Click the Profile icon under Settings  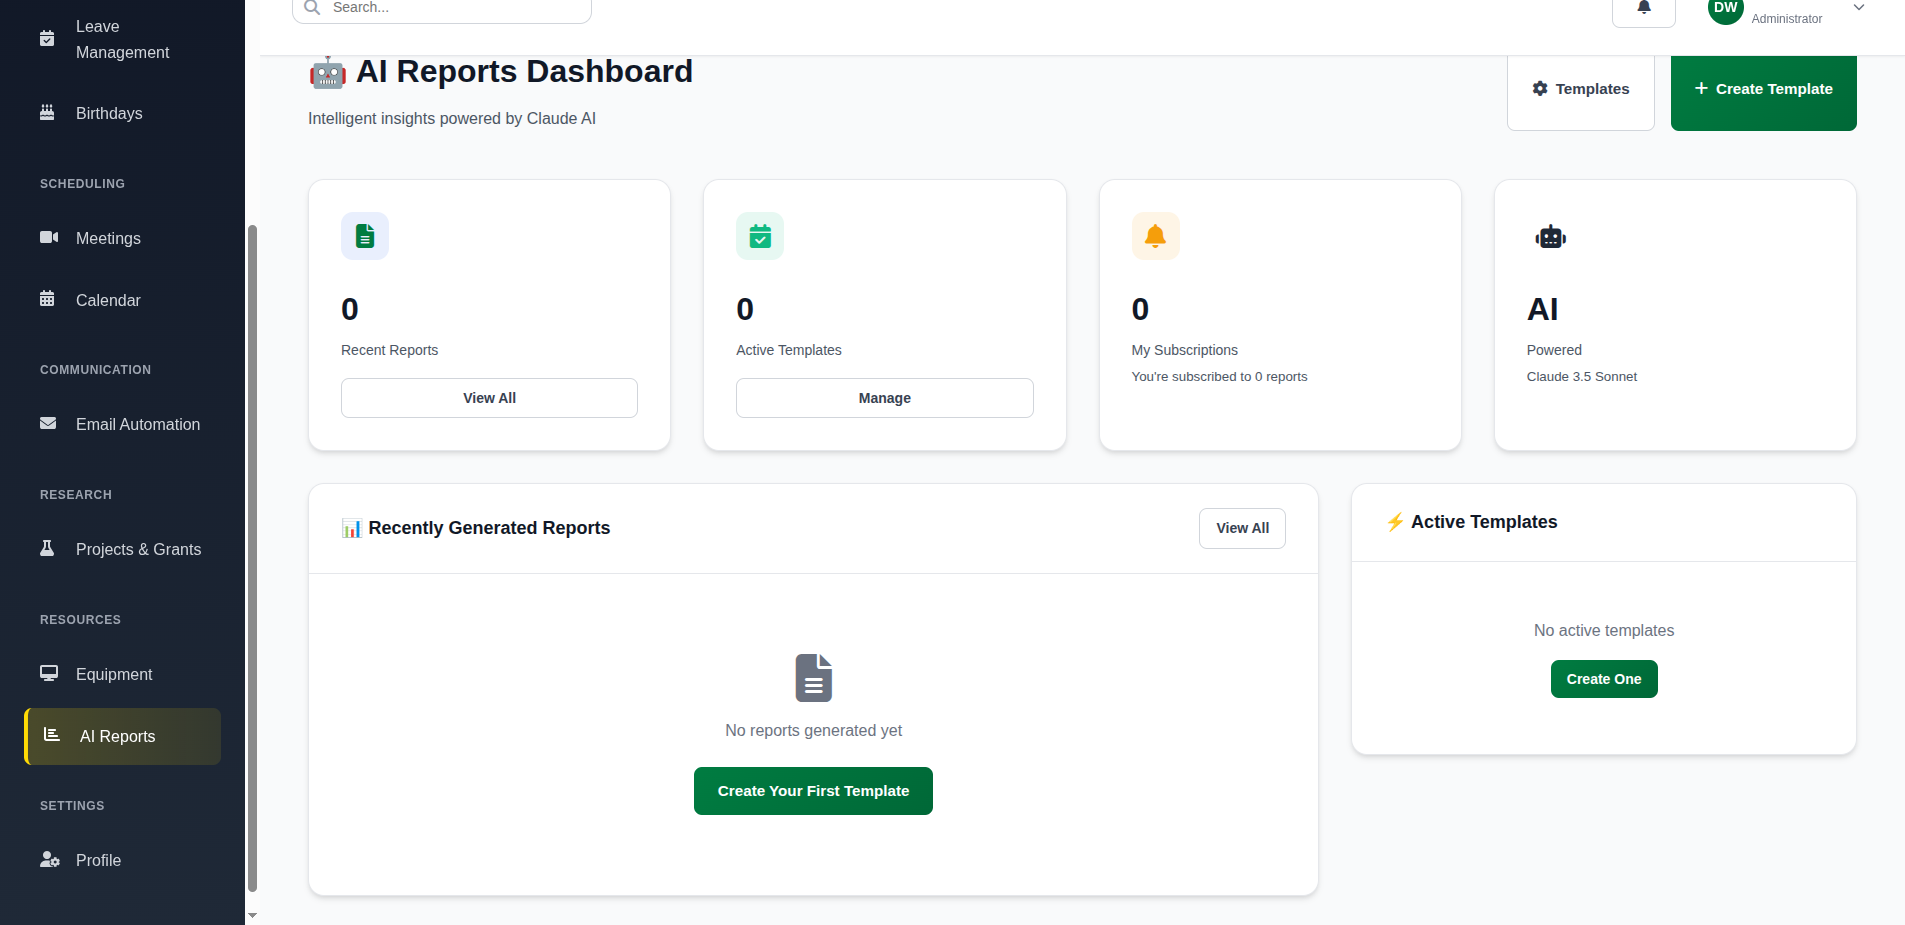pos(48,859)
